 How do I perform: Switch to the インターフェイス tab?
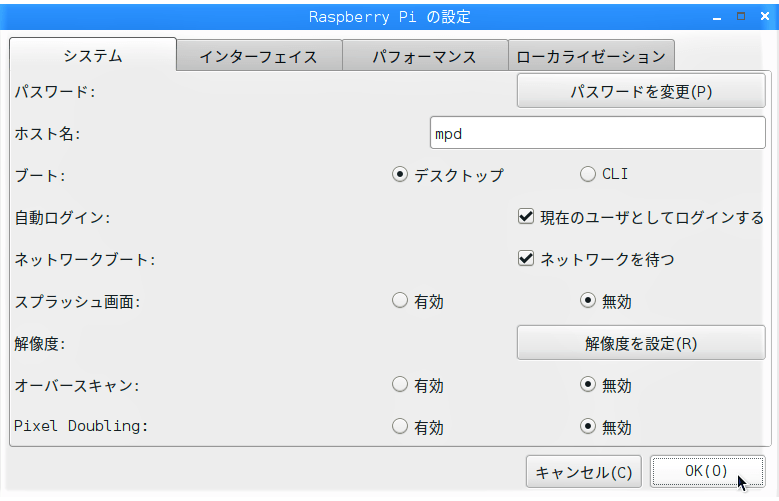[259, 56]
